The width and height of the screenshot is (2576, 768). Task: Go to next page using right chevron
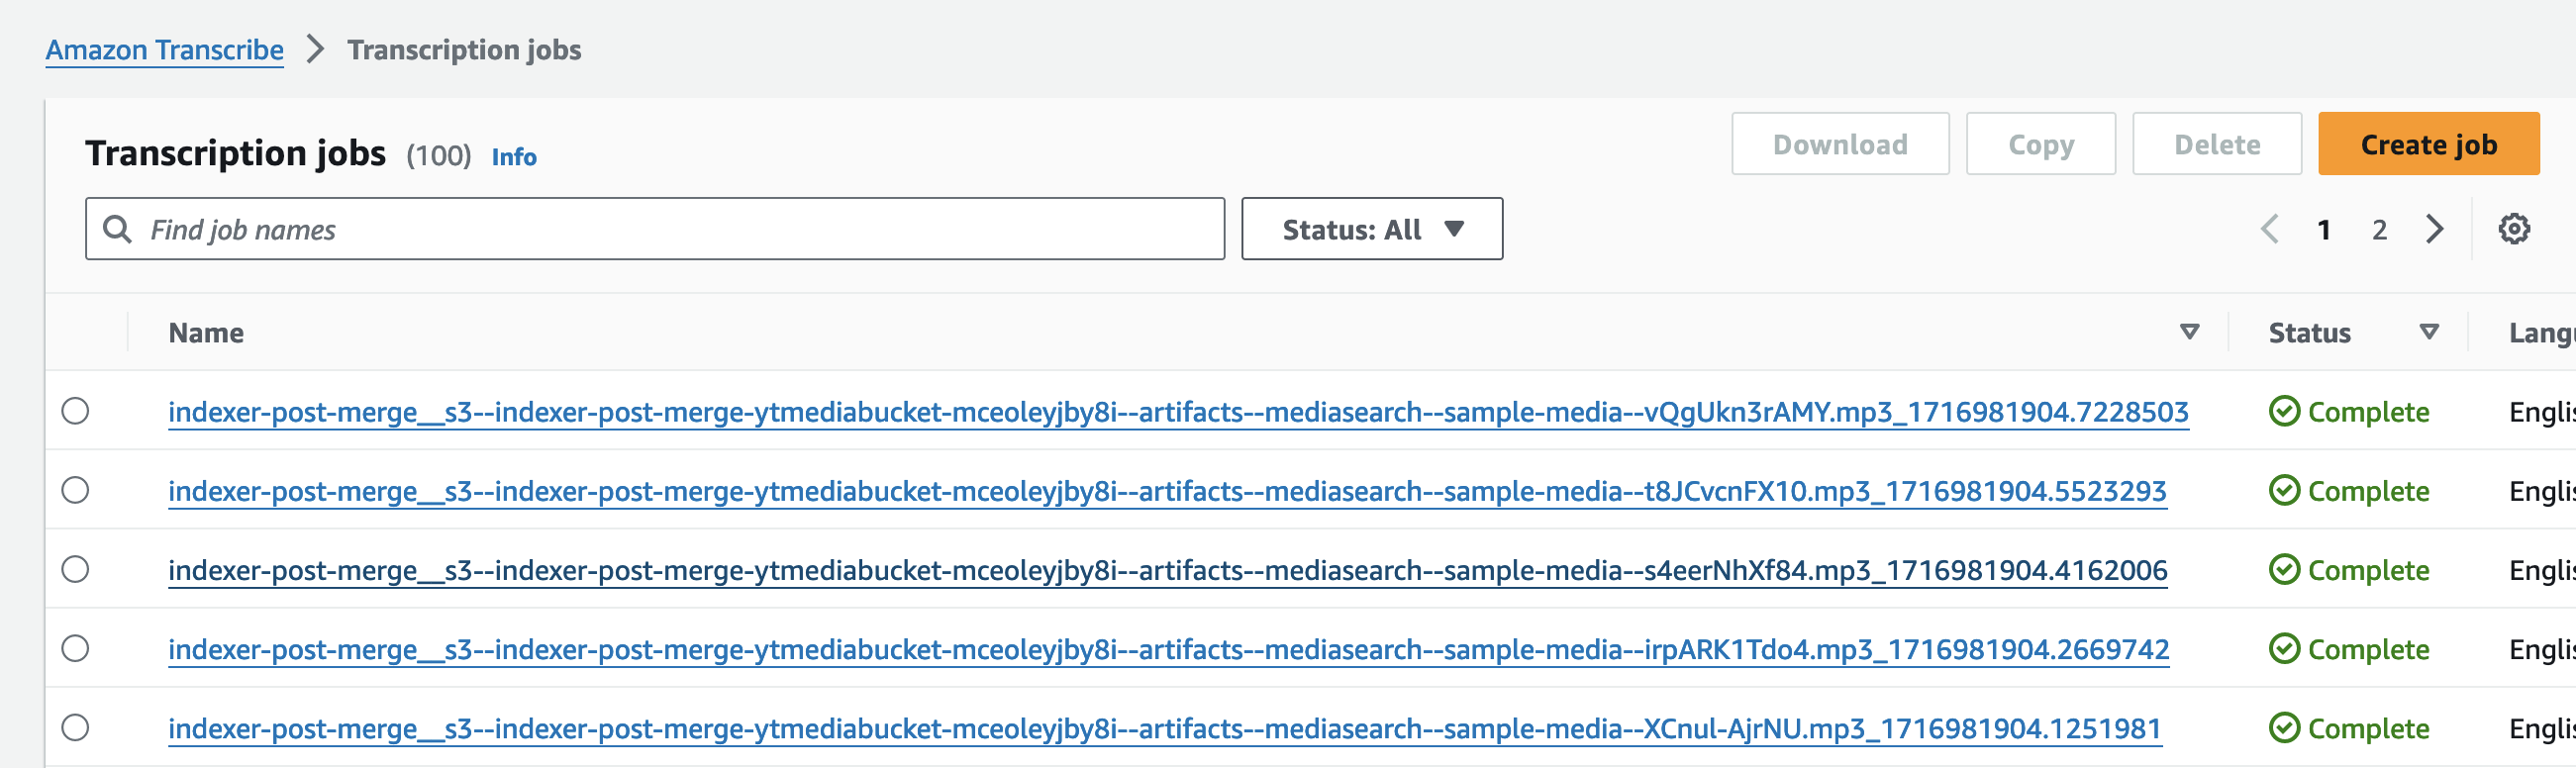tap(2435, 229)
